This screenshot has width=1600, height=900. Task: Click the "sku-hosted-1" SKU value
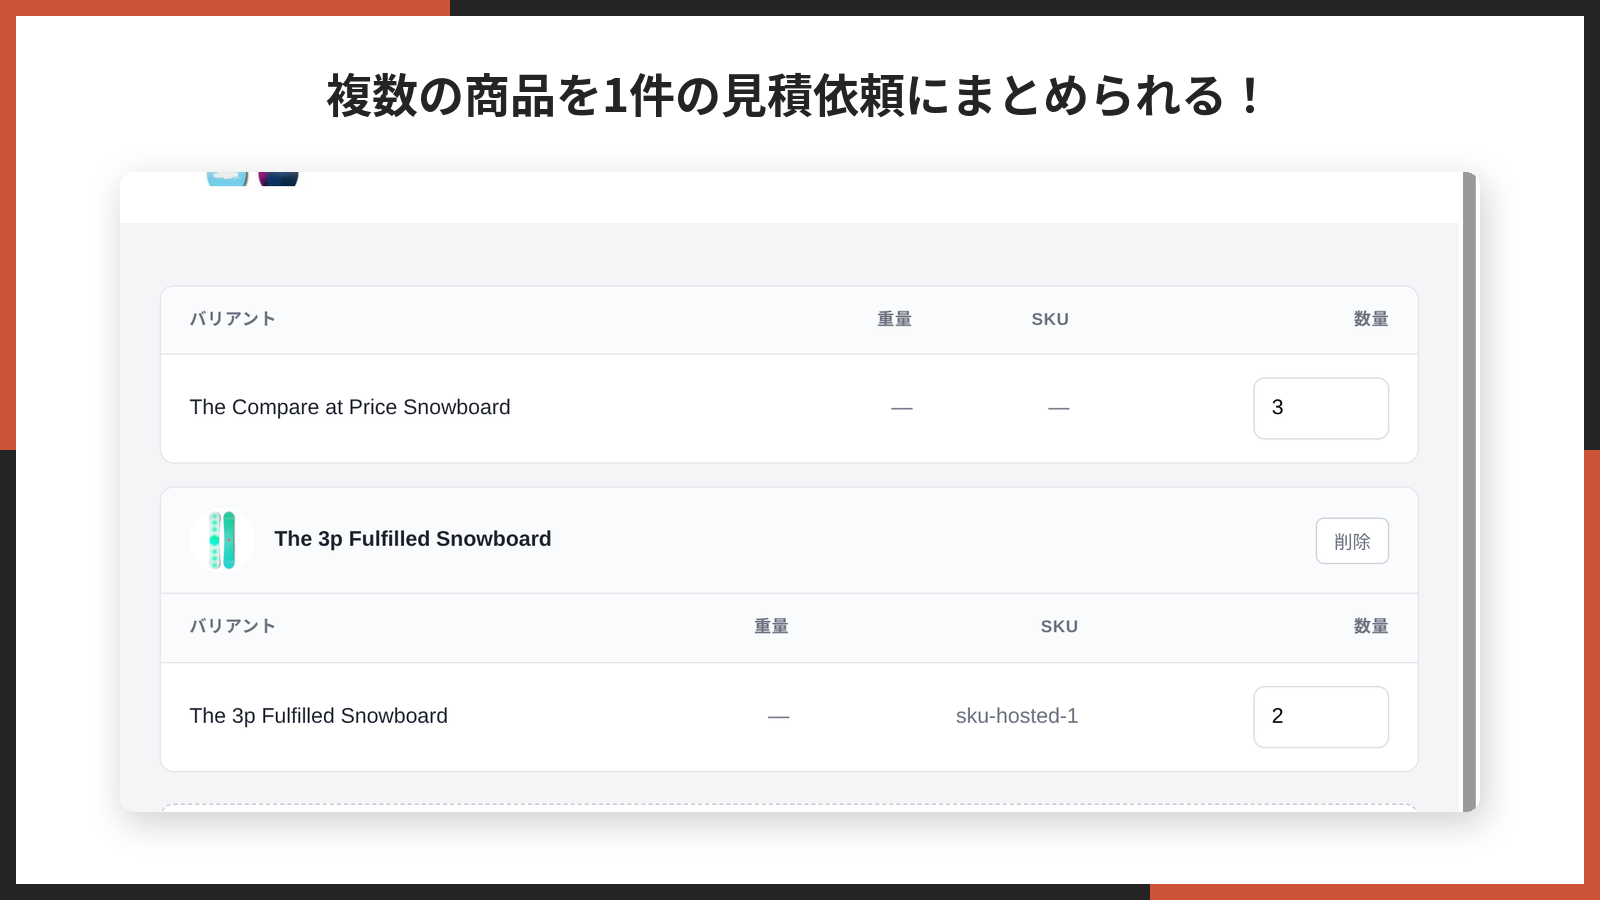click(x=1017, y=716)
